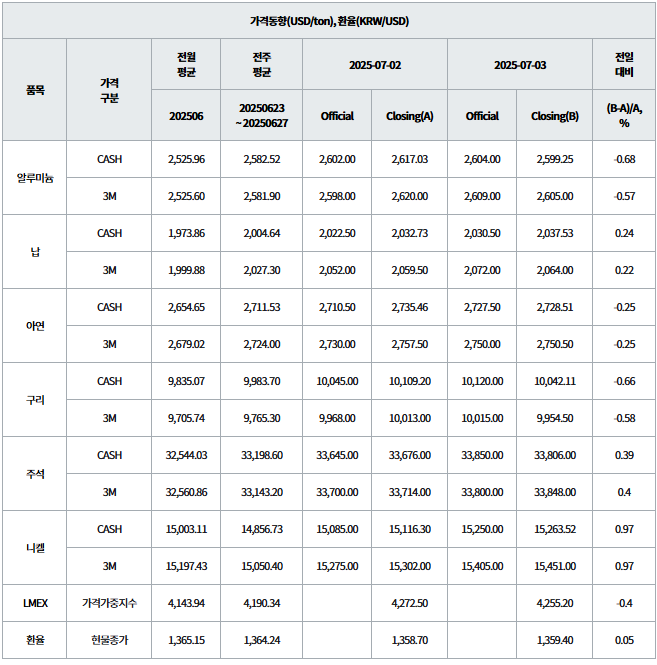Click lead 3M official '2,072.00'
Screen dimensions: 657x665
tap(482, 270)
